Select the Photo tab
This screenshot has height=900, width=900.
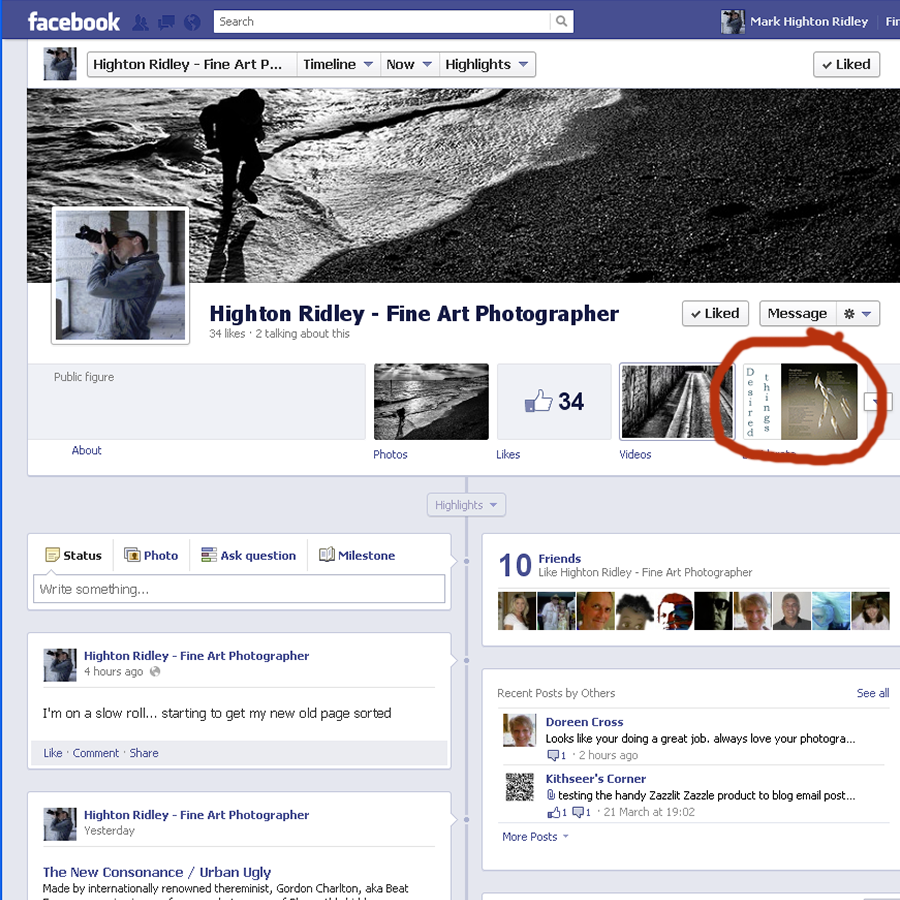[152, 556]
